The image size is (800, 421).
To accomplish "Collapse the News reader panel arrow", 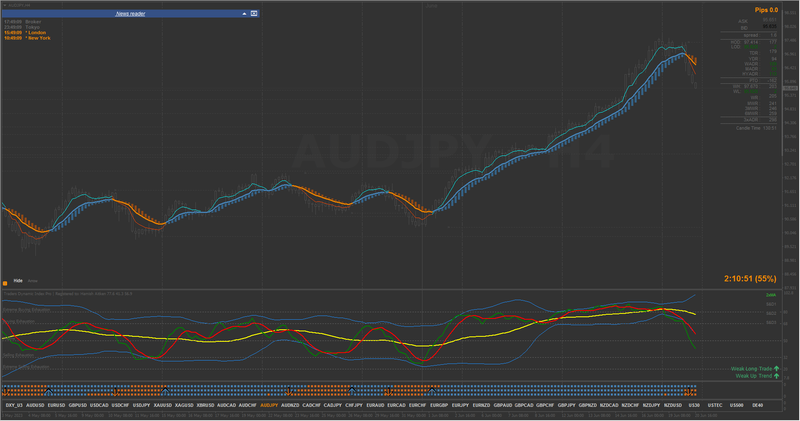I will tap(244, 14).
